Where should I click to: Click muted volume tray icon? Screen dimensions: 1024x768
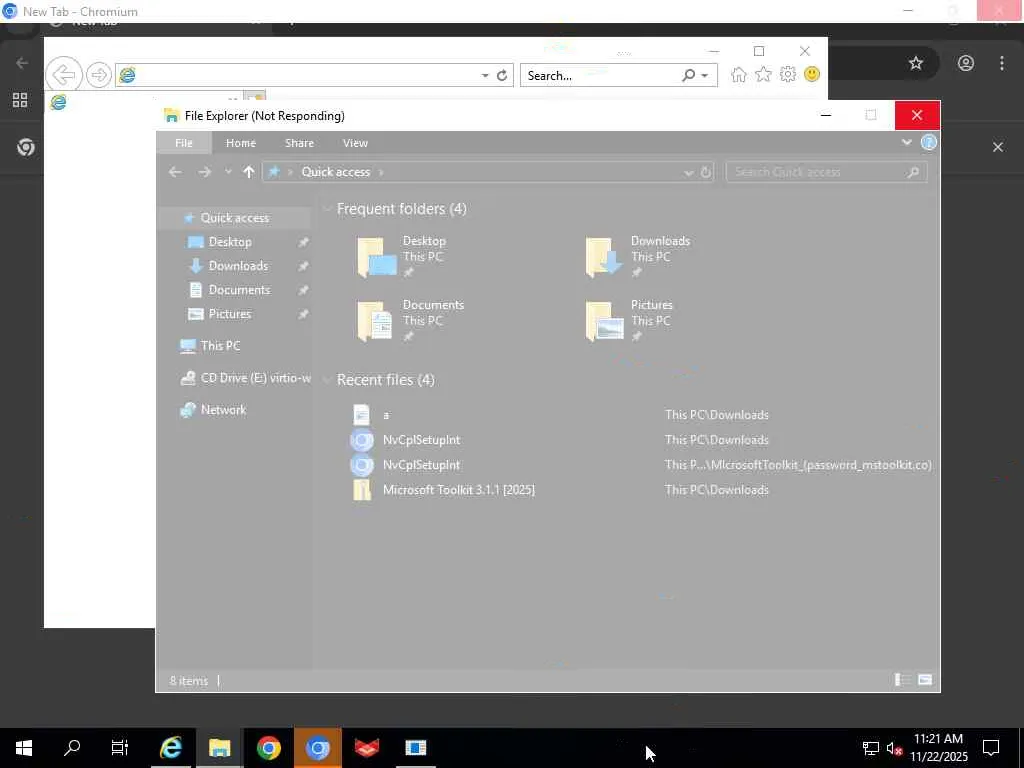[x=894, y=748]
